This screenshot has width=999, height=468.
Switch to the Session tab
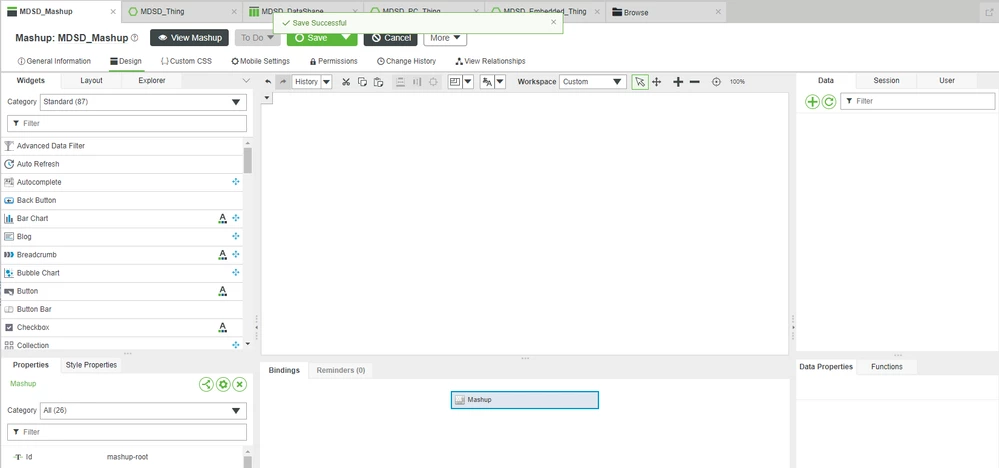click(886, 81)
